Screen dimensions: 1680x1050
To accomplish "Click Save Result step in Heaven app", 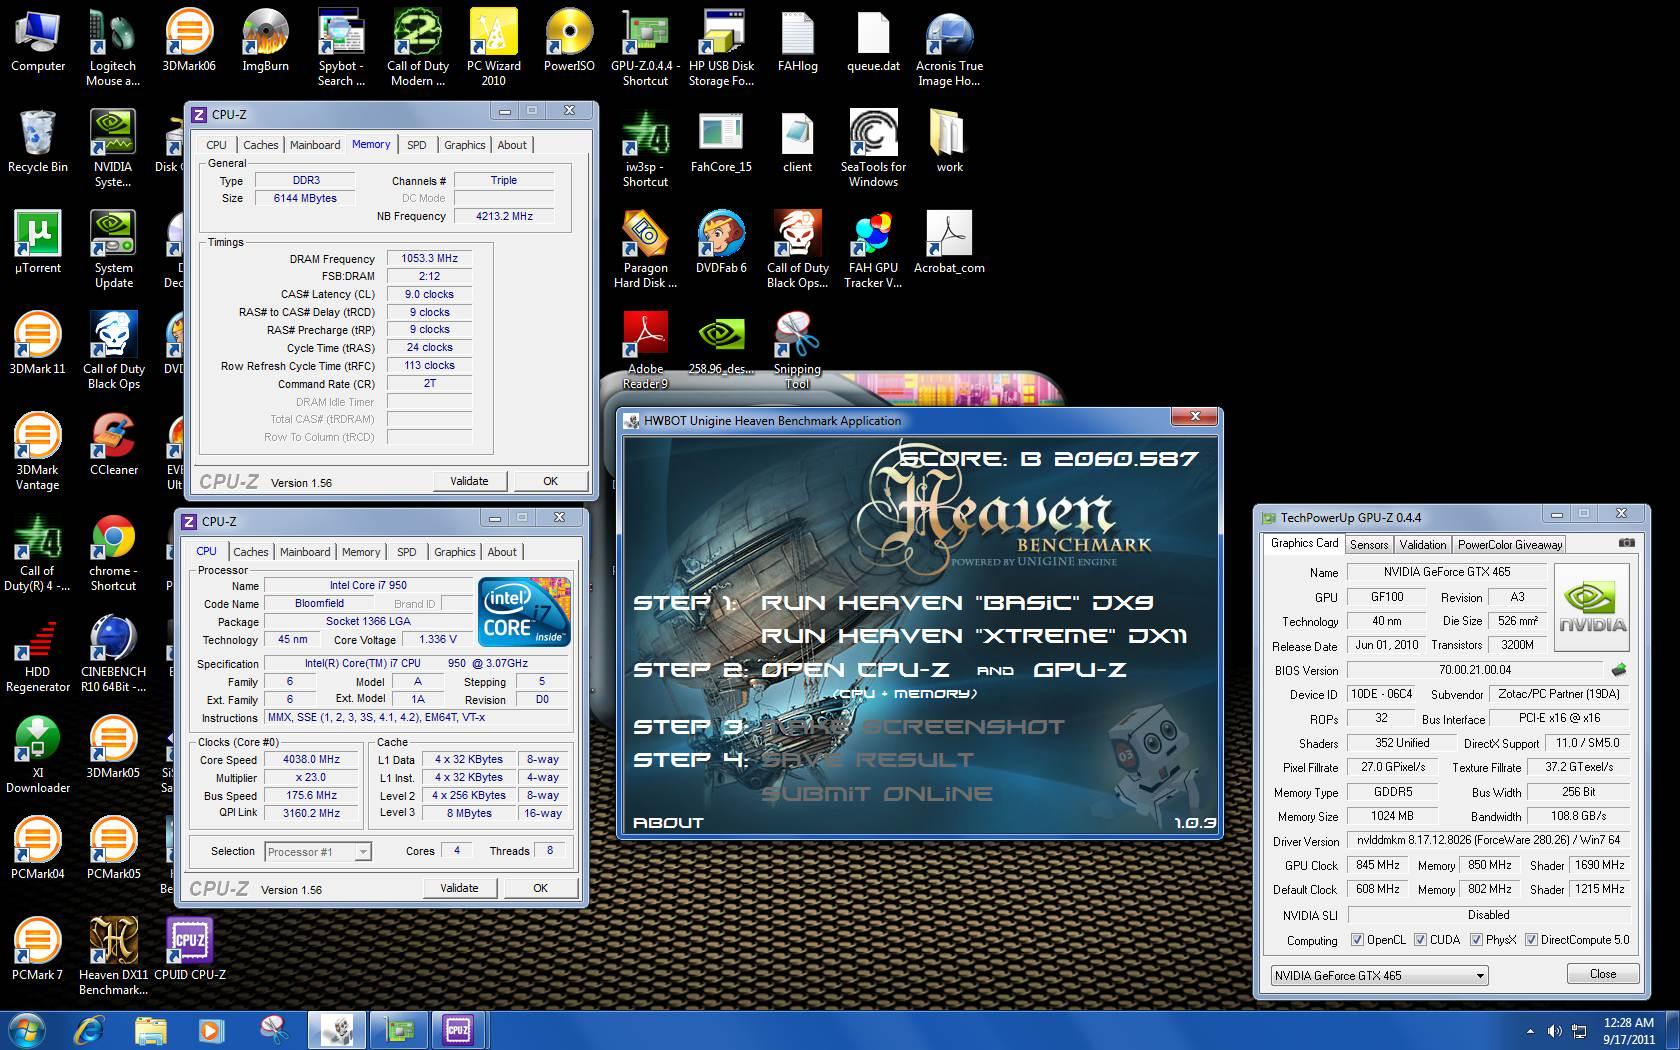I will (x=867, y=760).
